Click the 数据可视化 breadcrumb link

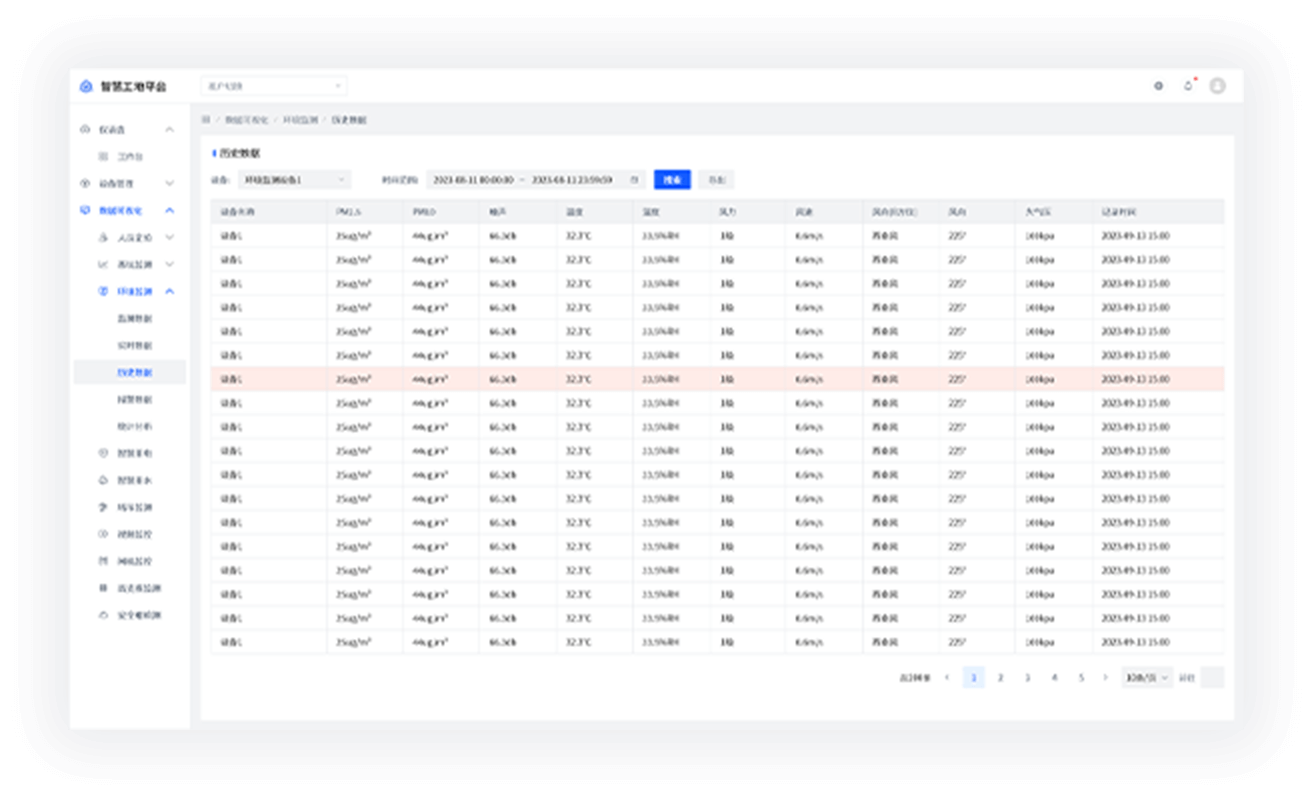[x=247, y=119]
